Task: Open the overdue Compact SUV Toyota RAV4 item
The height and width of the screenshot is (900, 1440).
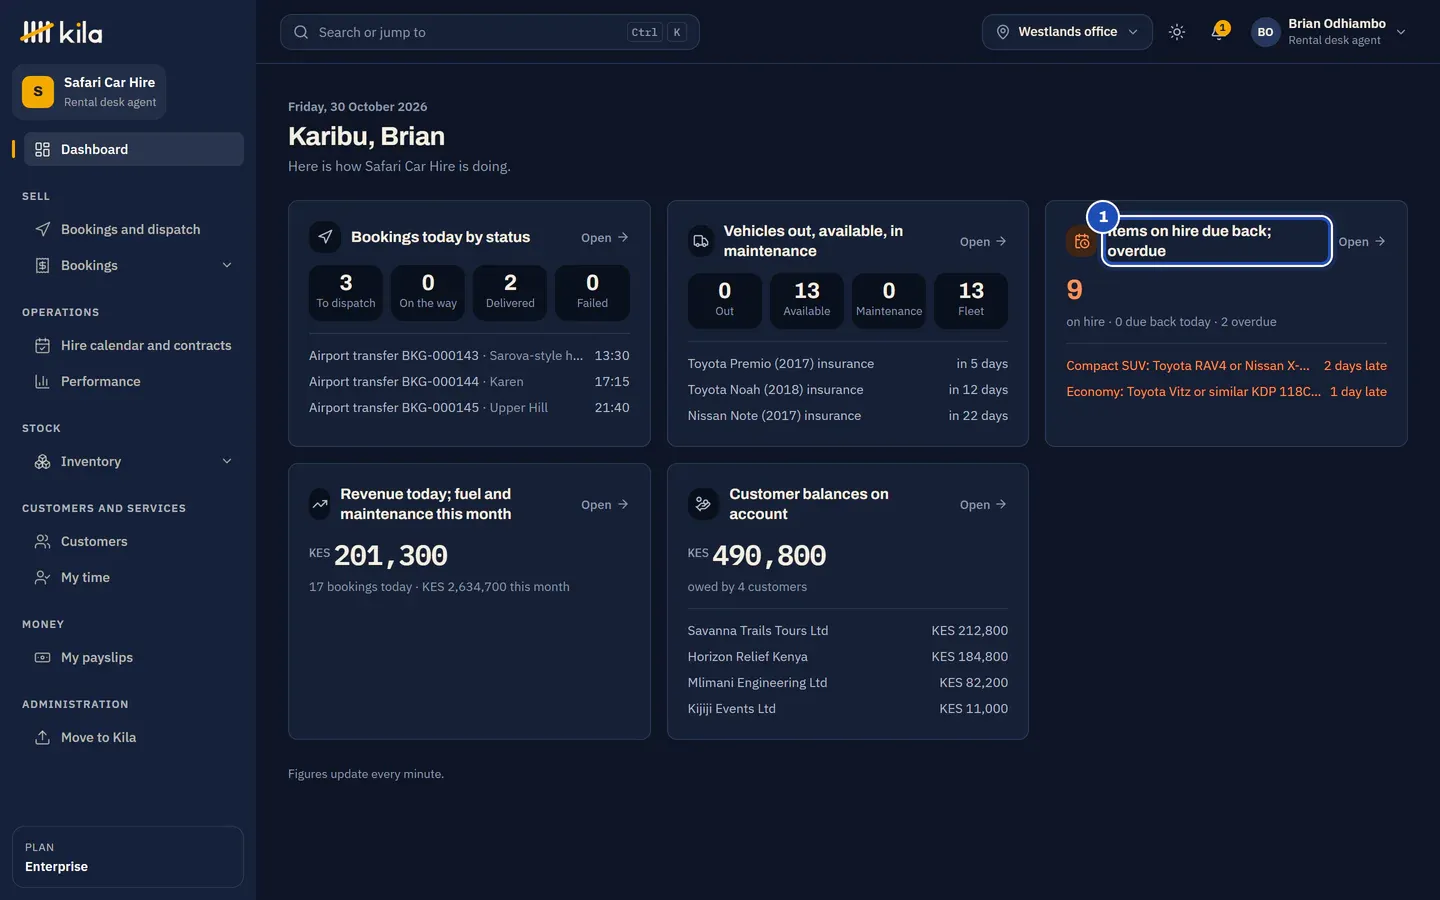Action: (1226, 365)
